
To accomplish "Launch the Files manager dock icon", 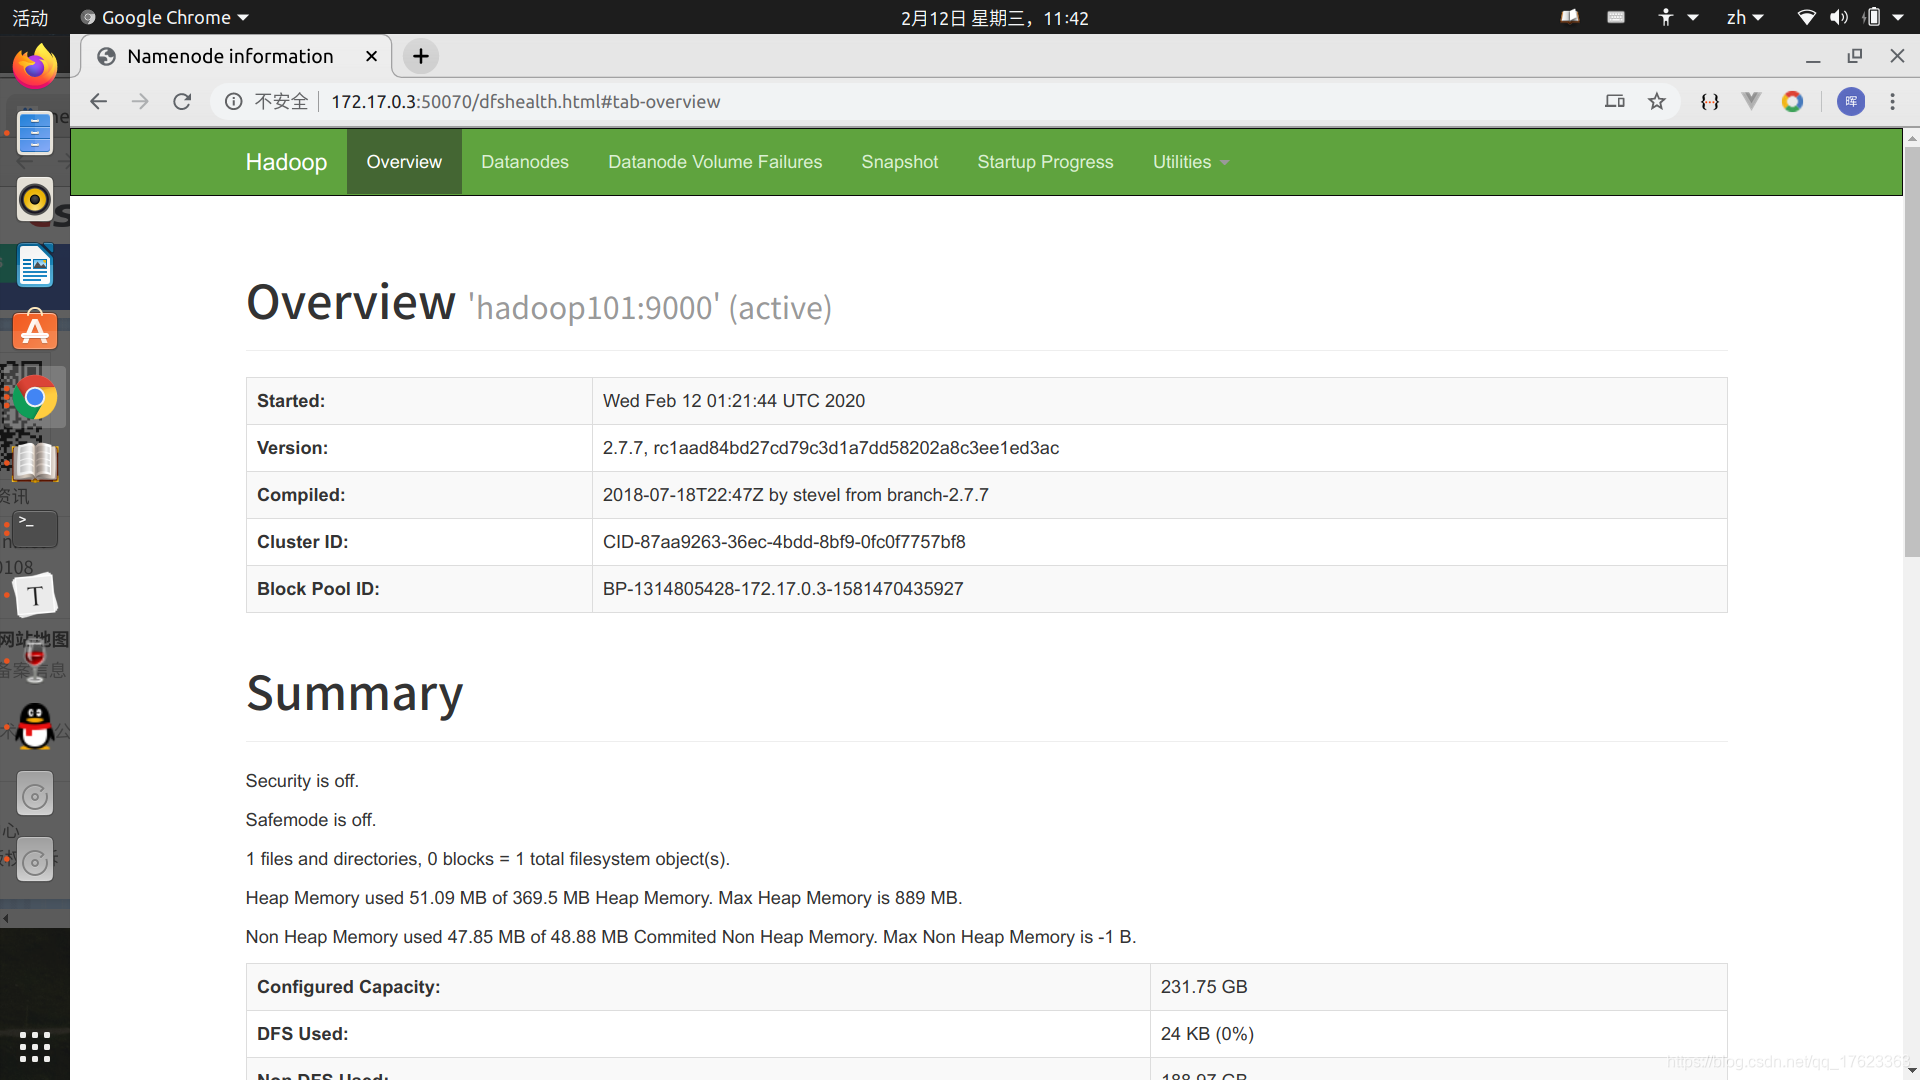I will (35, 133).
